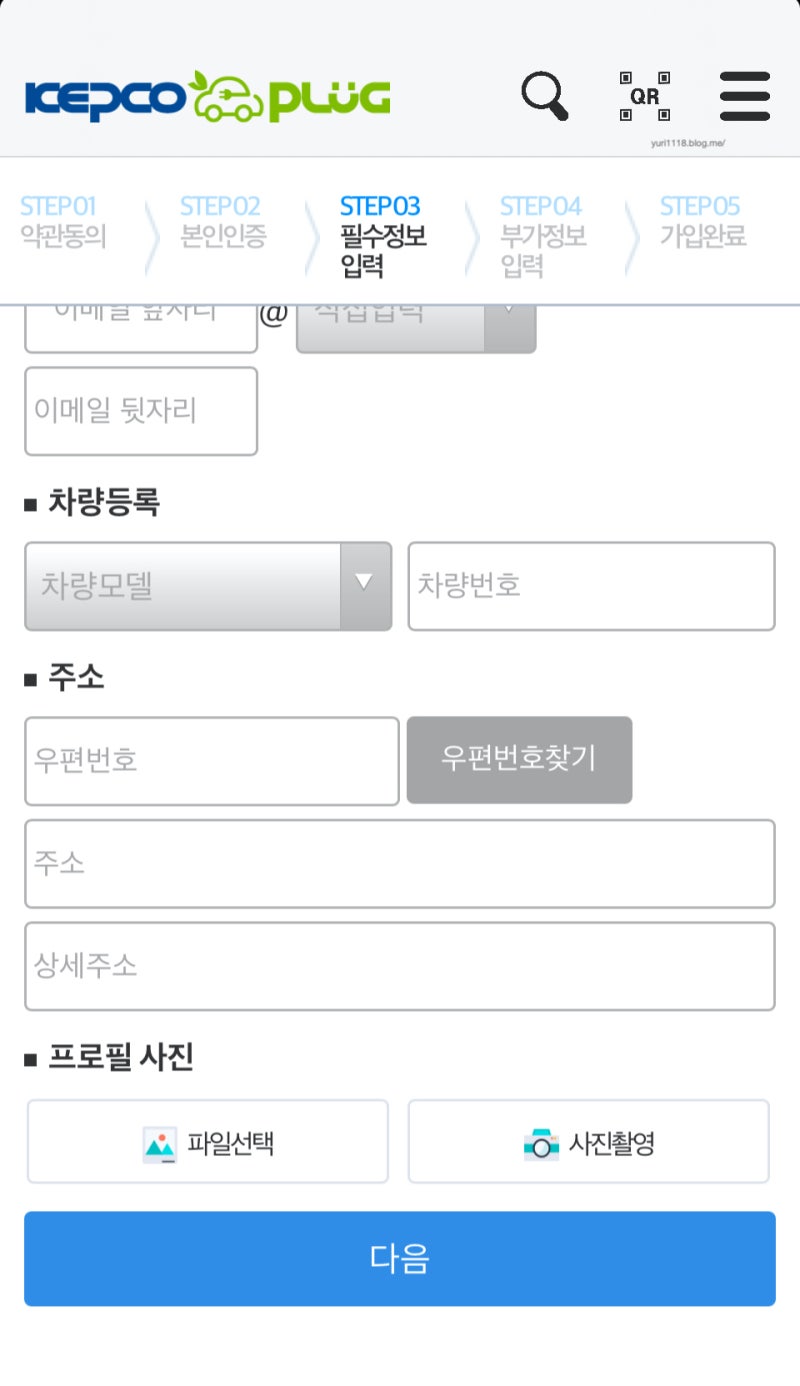Tap the 사진촬영 photo capture button
800x1386 pixels.
(588, 1141)
